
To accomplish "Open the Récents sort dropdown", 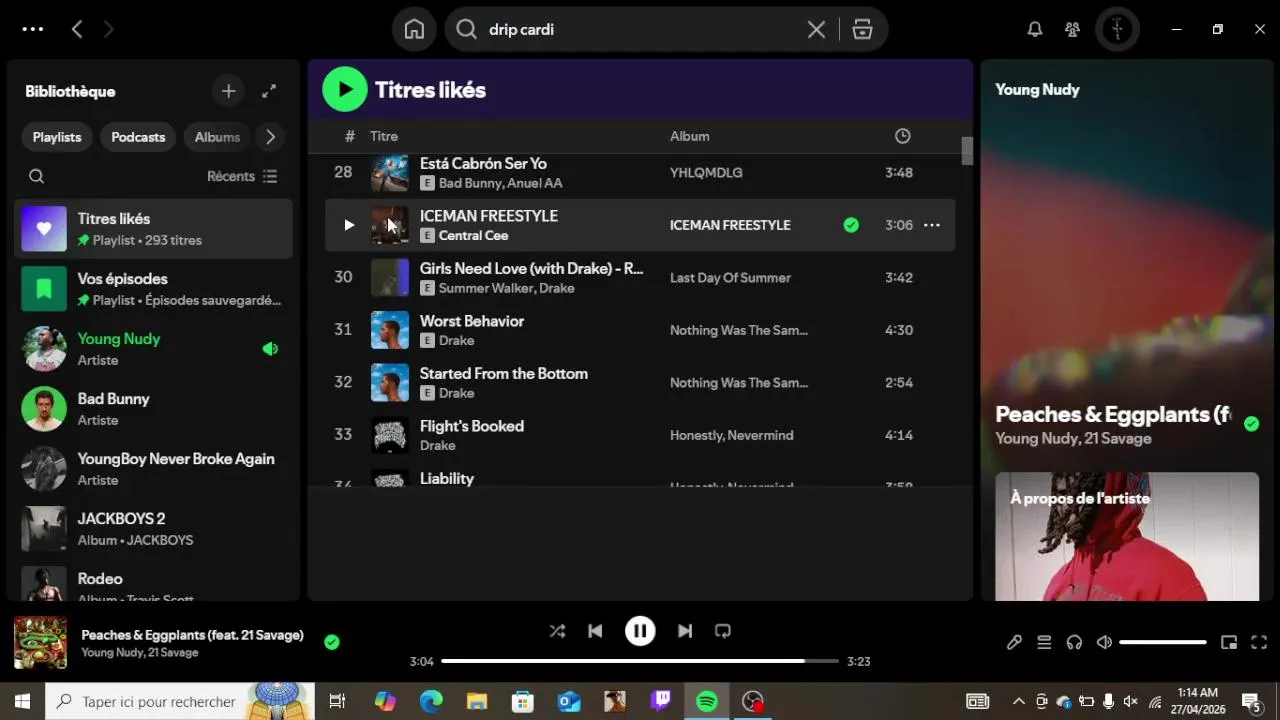I will [x=242, y=176].
